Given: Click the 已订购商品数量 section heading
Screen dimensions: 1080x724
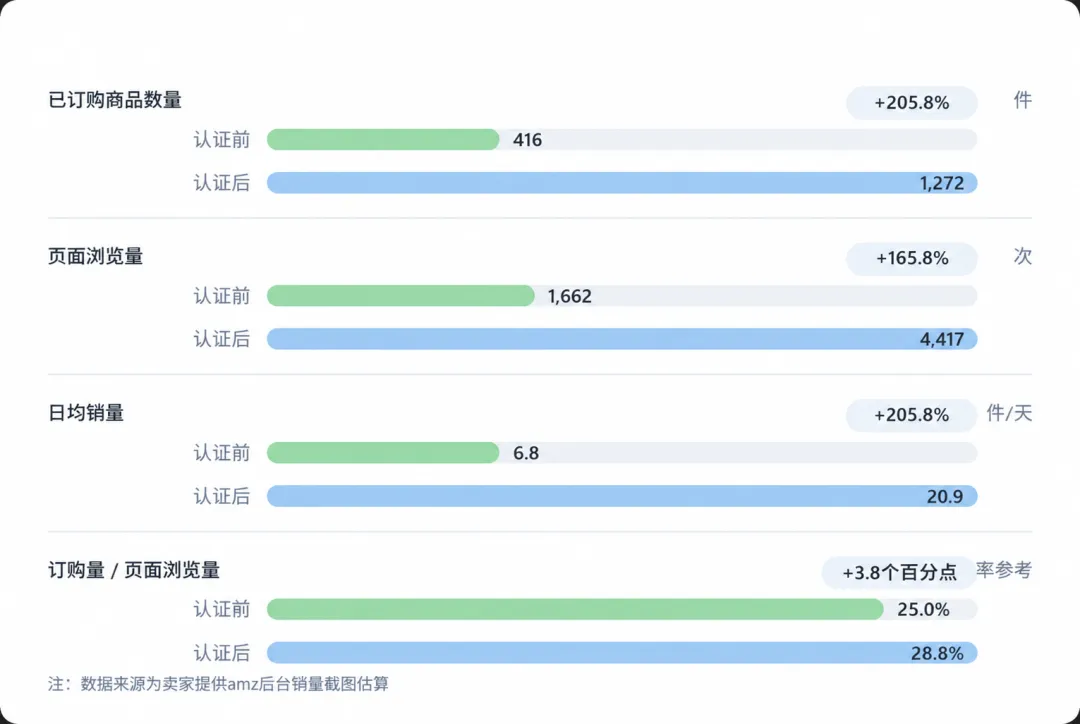Looking at the screenshot, I should 115,100.
